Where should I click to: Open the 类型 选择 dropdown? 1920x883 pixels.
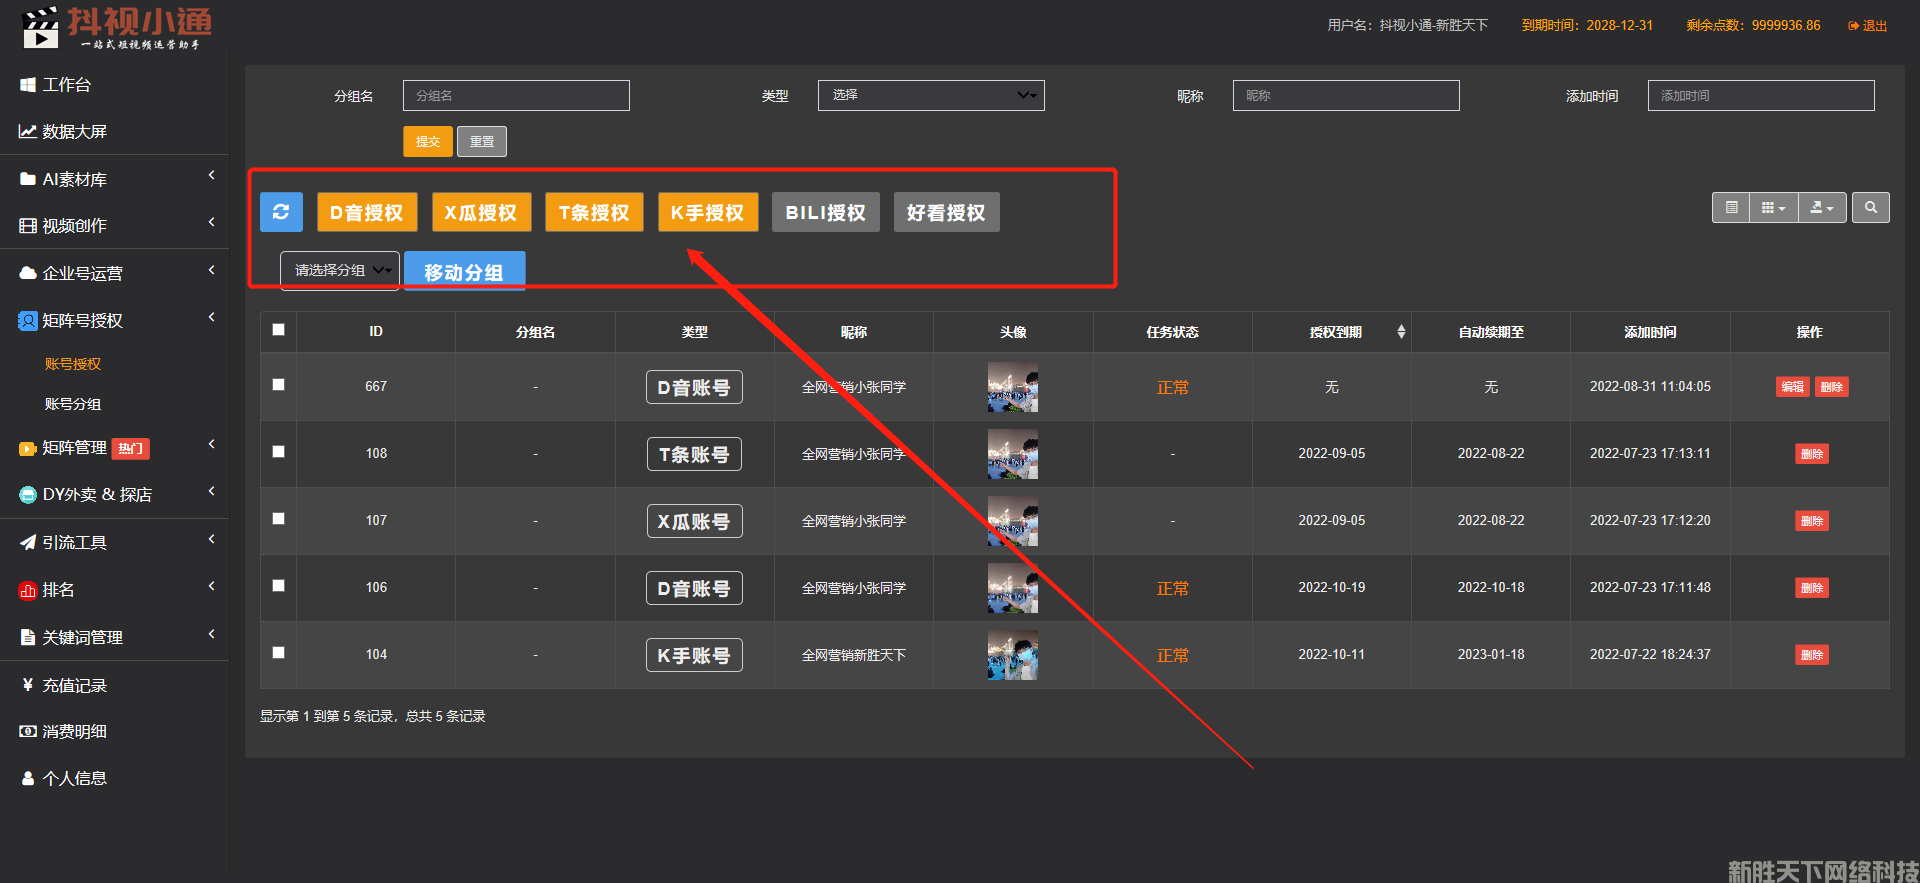pyautogui.click(x=930, y=95)
